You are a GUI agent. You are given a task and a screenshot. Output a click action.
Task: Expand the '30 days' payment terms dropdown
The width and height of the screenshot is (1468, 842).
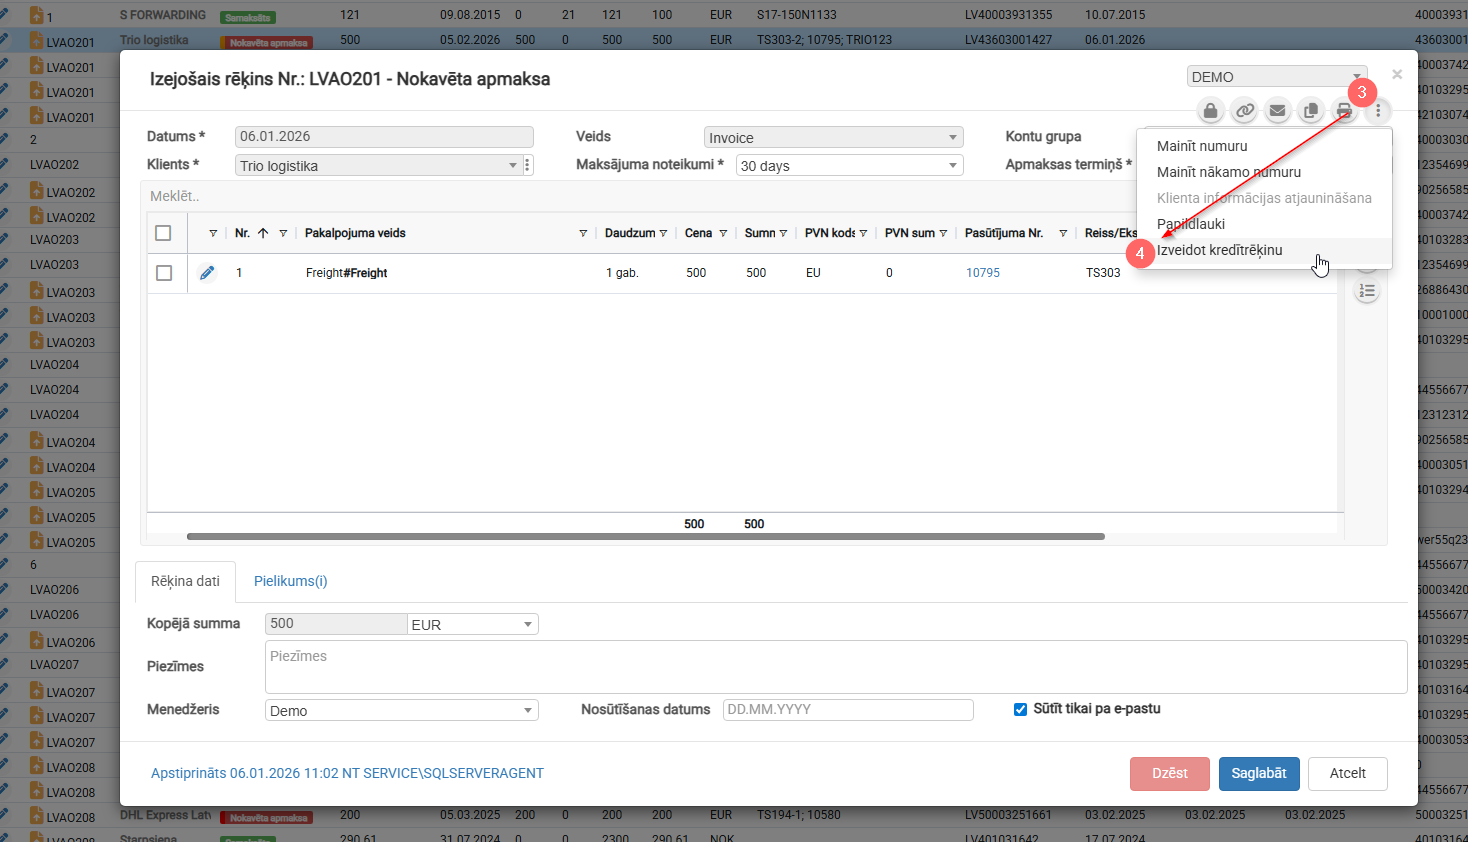[x=849, y=166]
